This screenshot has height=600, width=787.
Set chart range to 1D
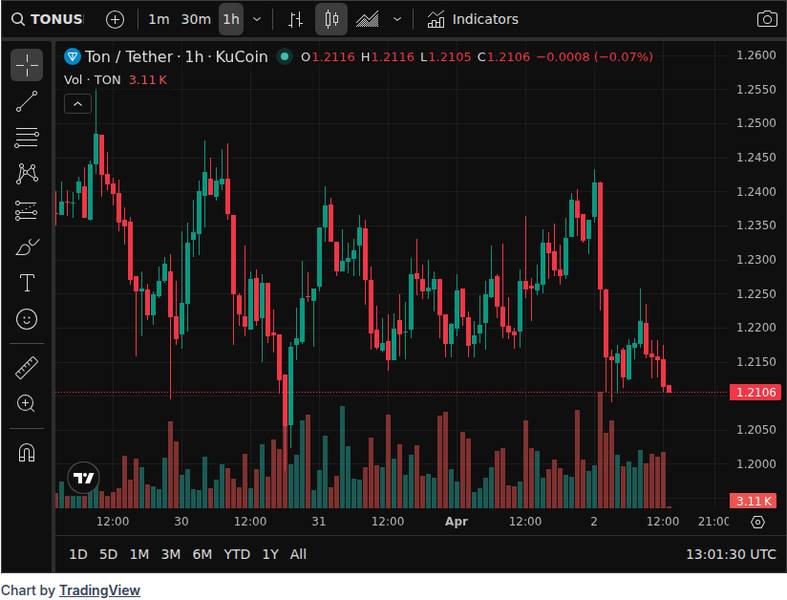coord(78,554)
